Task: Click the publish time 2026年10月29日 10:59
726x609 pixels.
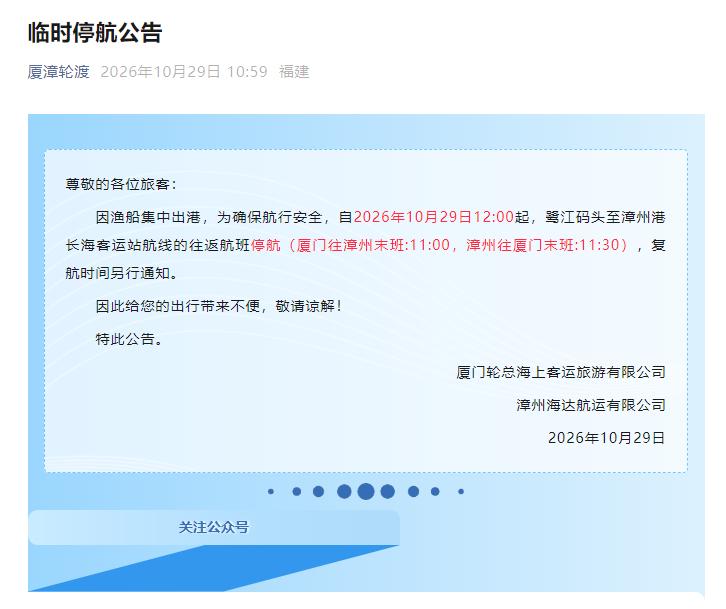Action: 184,72
